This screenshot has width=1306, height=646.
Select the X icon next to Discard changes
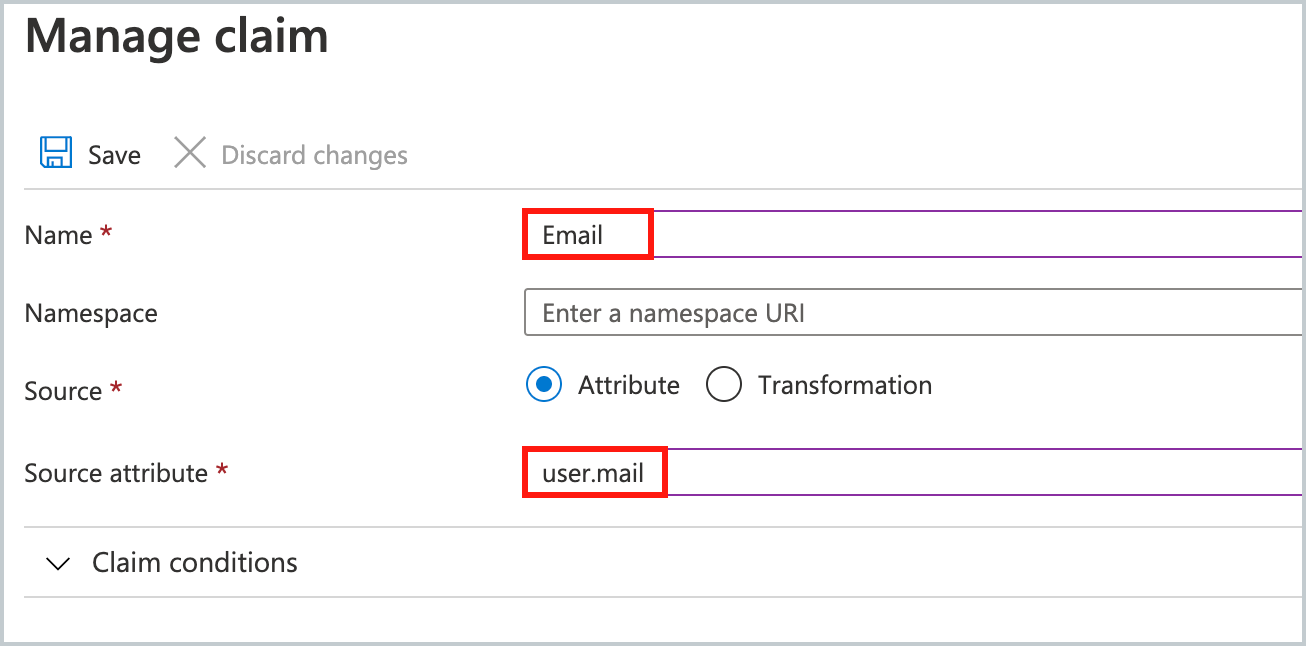coord(190,153)
